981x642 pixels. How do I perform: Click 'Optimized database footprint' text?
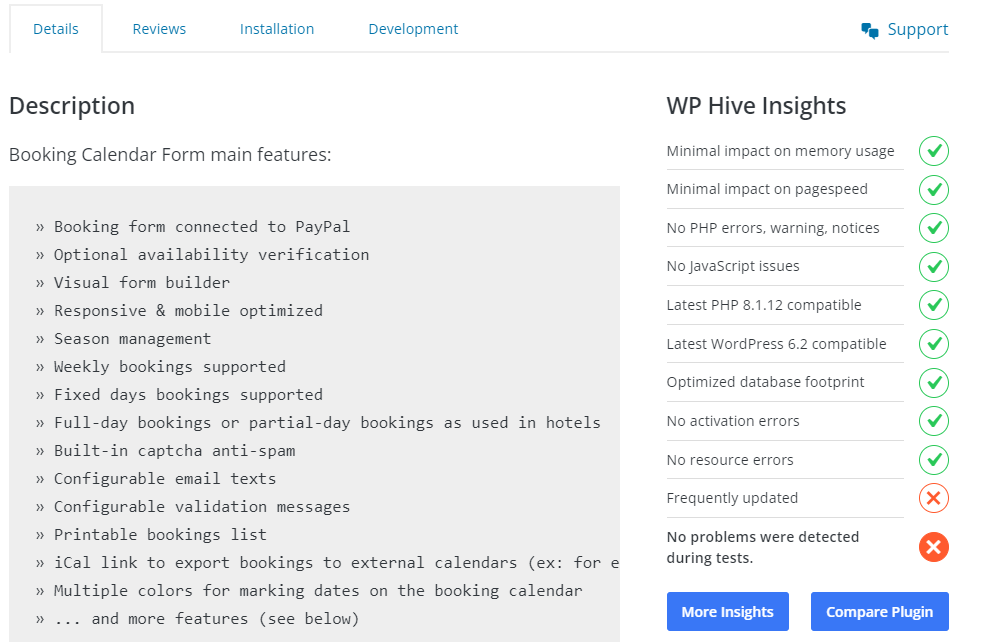coord(765,382)
